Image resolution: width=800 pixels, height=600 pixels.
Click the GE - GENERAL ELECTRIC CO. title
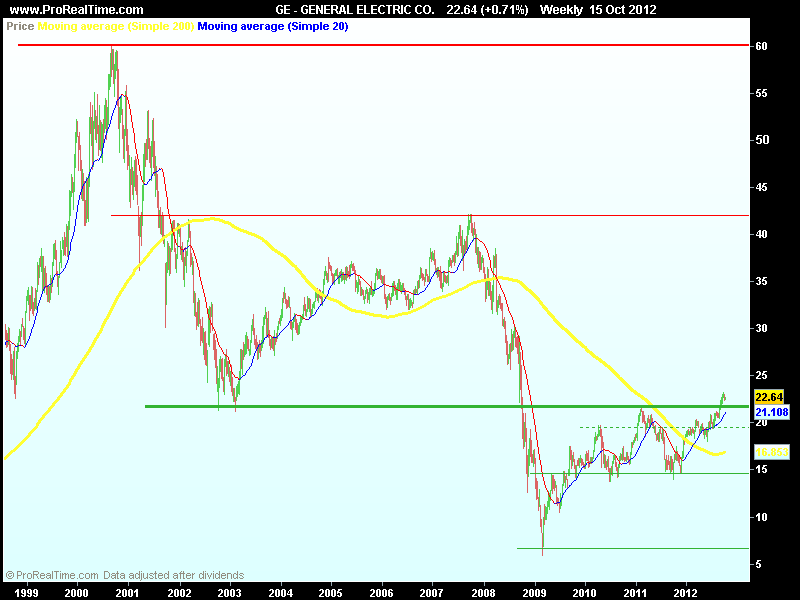pyautogui.click(x=355, y=10)
